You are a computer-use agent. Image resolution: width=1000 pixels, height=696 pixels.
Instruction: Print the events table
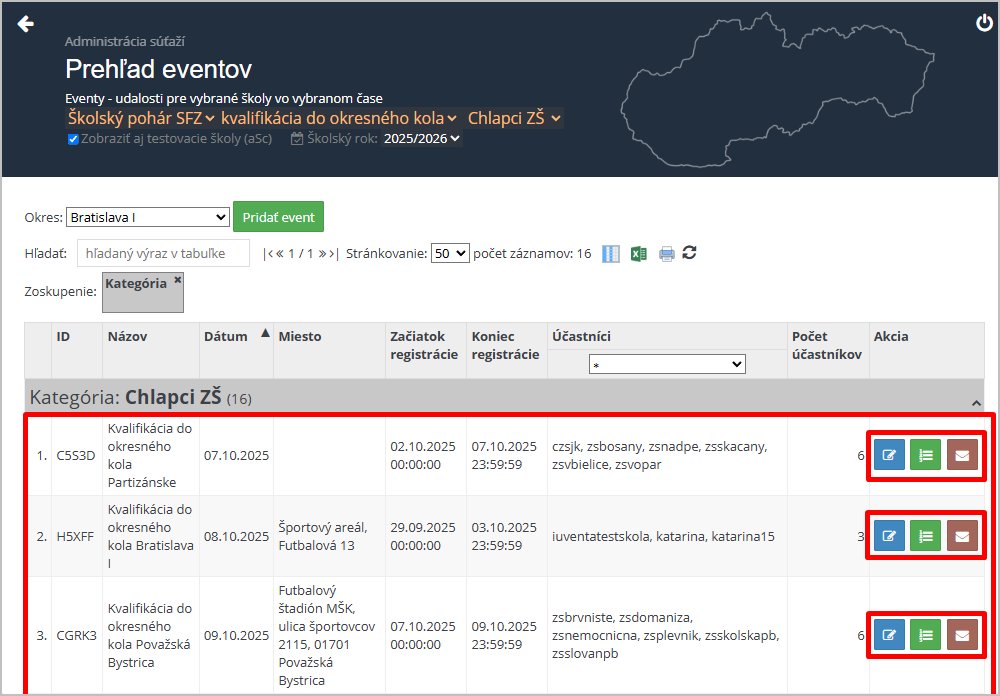tap(666, 254)
